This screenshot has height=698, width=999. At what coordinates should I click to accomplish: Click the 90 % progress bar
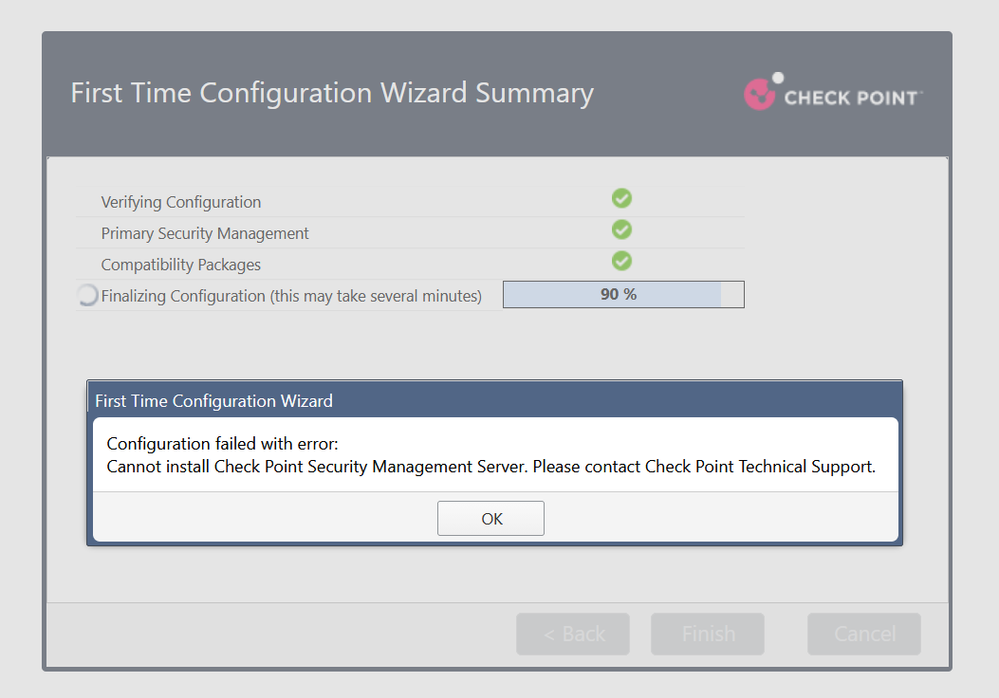(x=624, y=294)
